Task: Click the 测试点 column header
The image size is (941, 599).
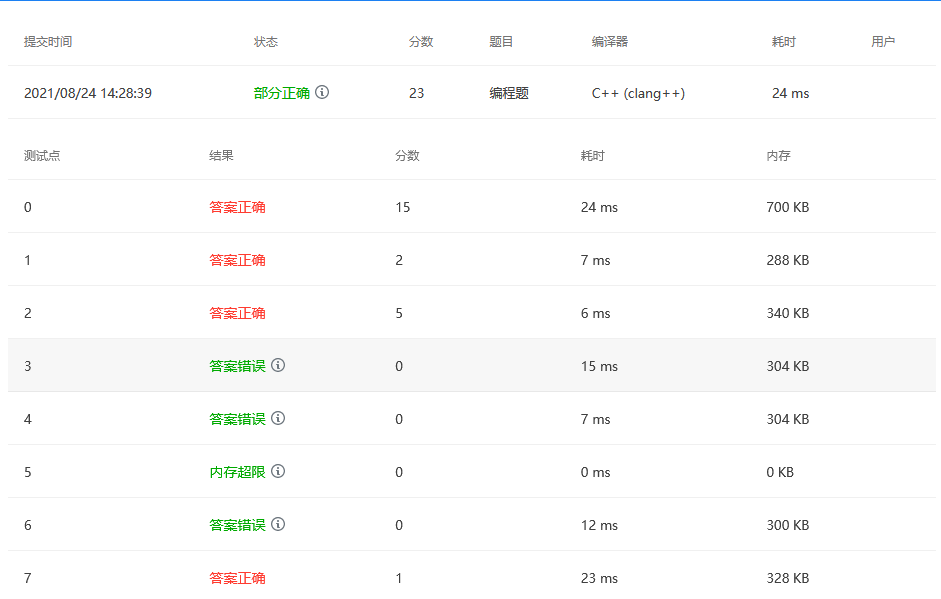Action: tap(42, 155)
